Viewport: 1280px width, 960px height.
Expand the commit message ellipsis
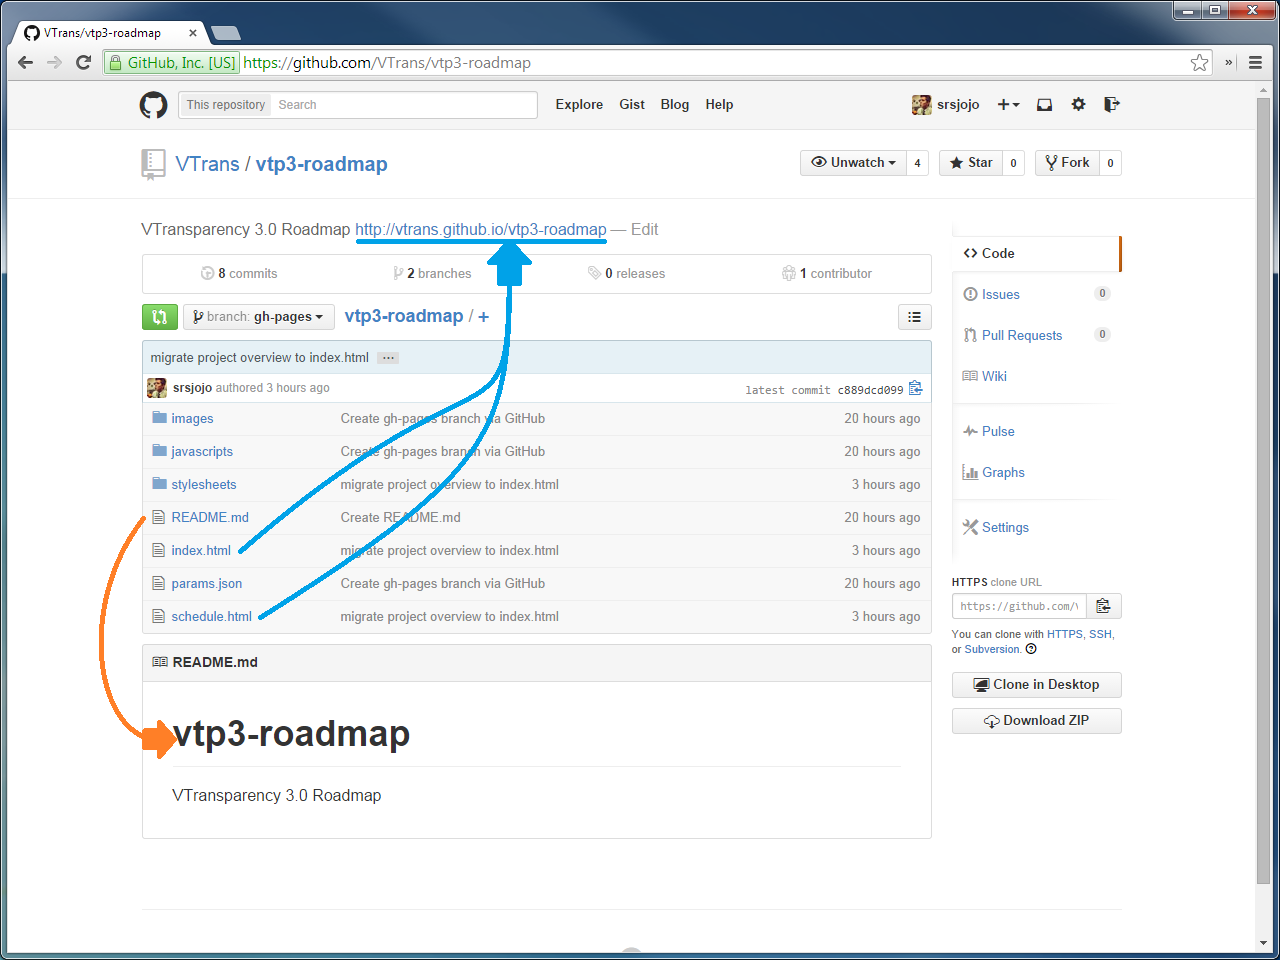pos(388,358)
